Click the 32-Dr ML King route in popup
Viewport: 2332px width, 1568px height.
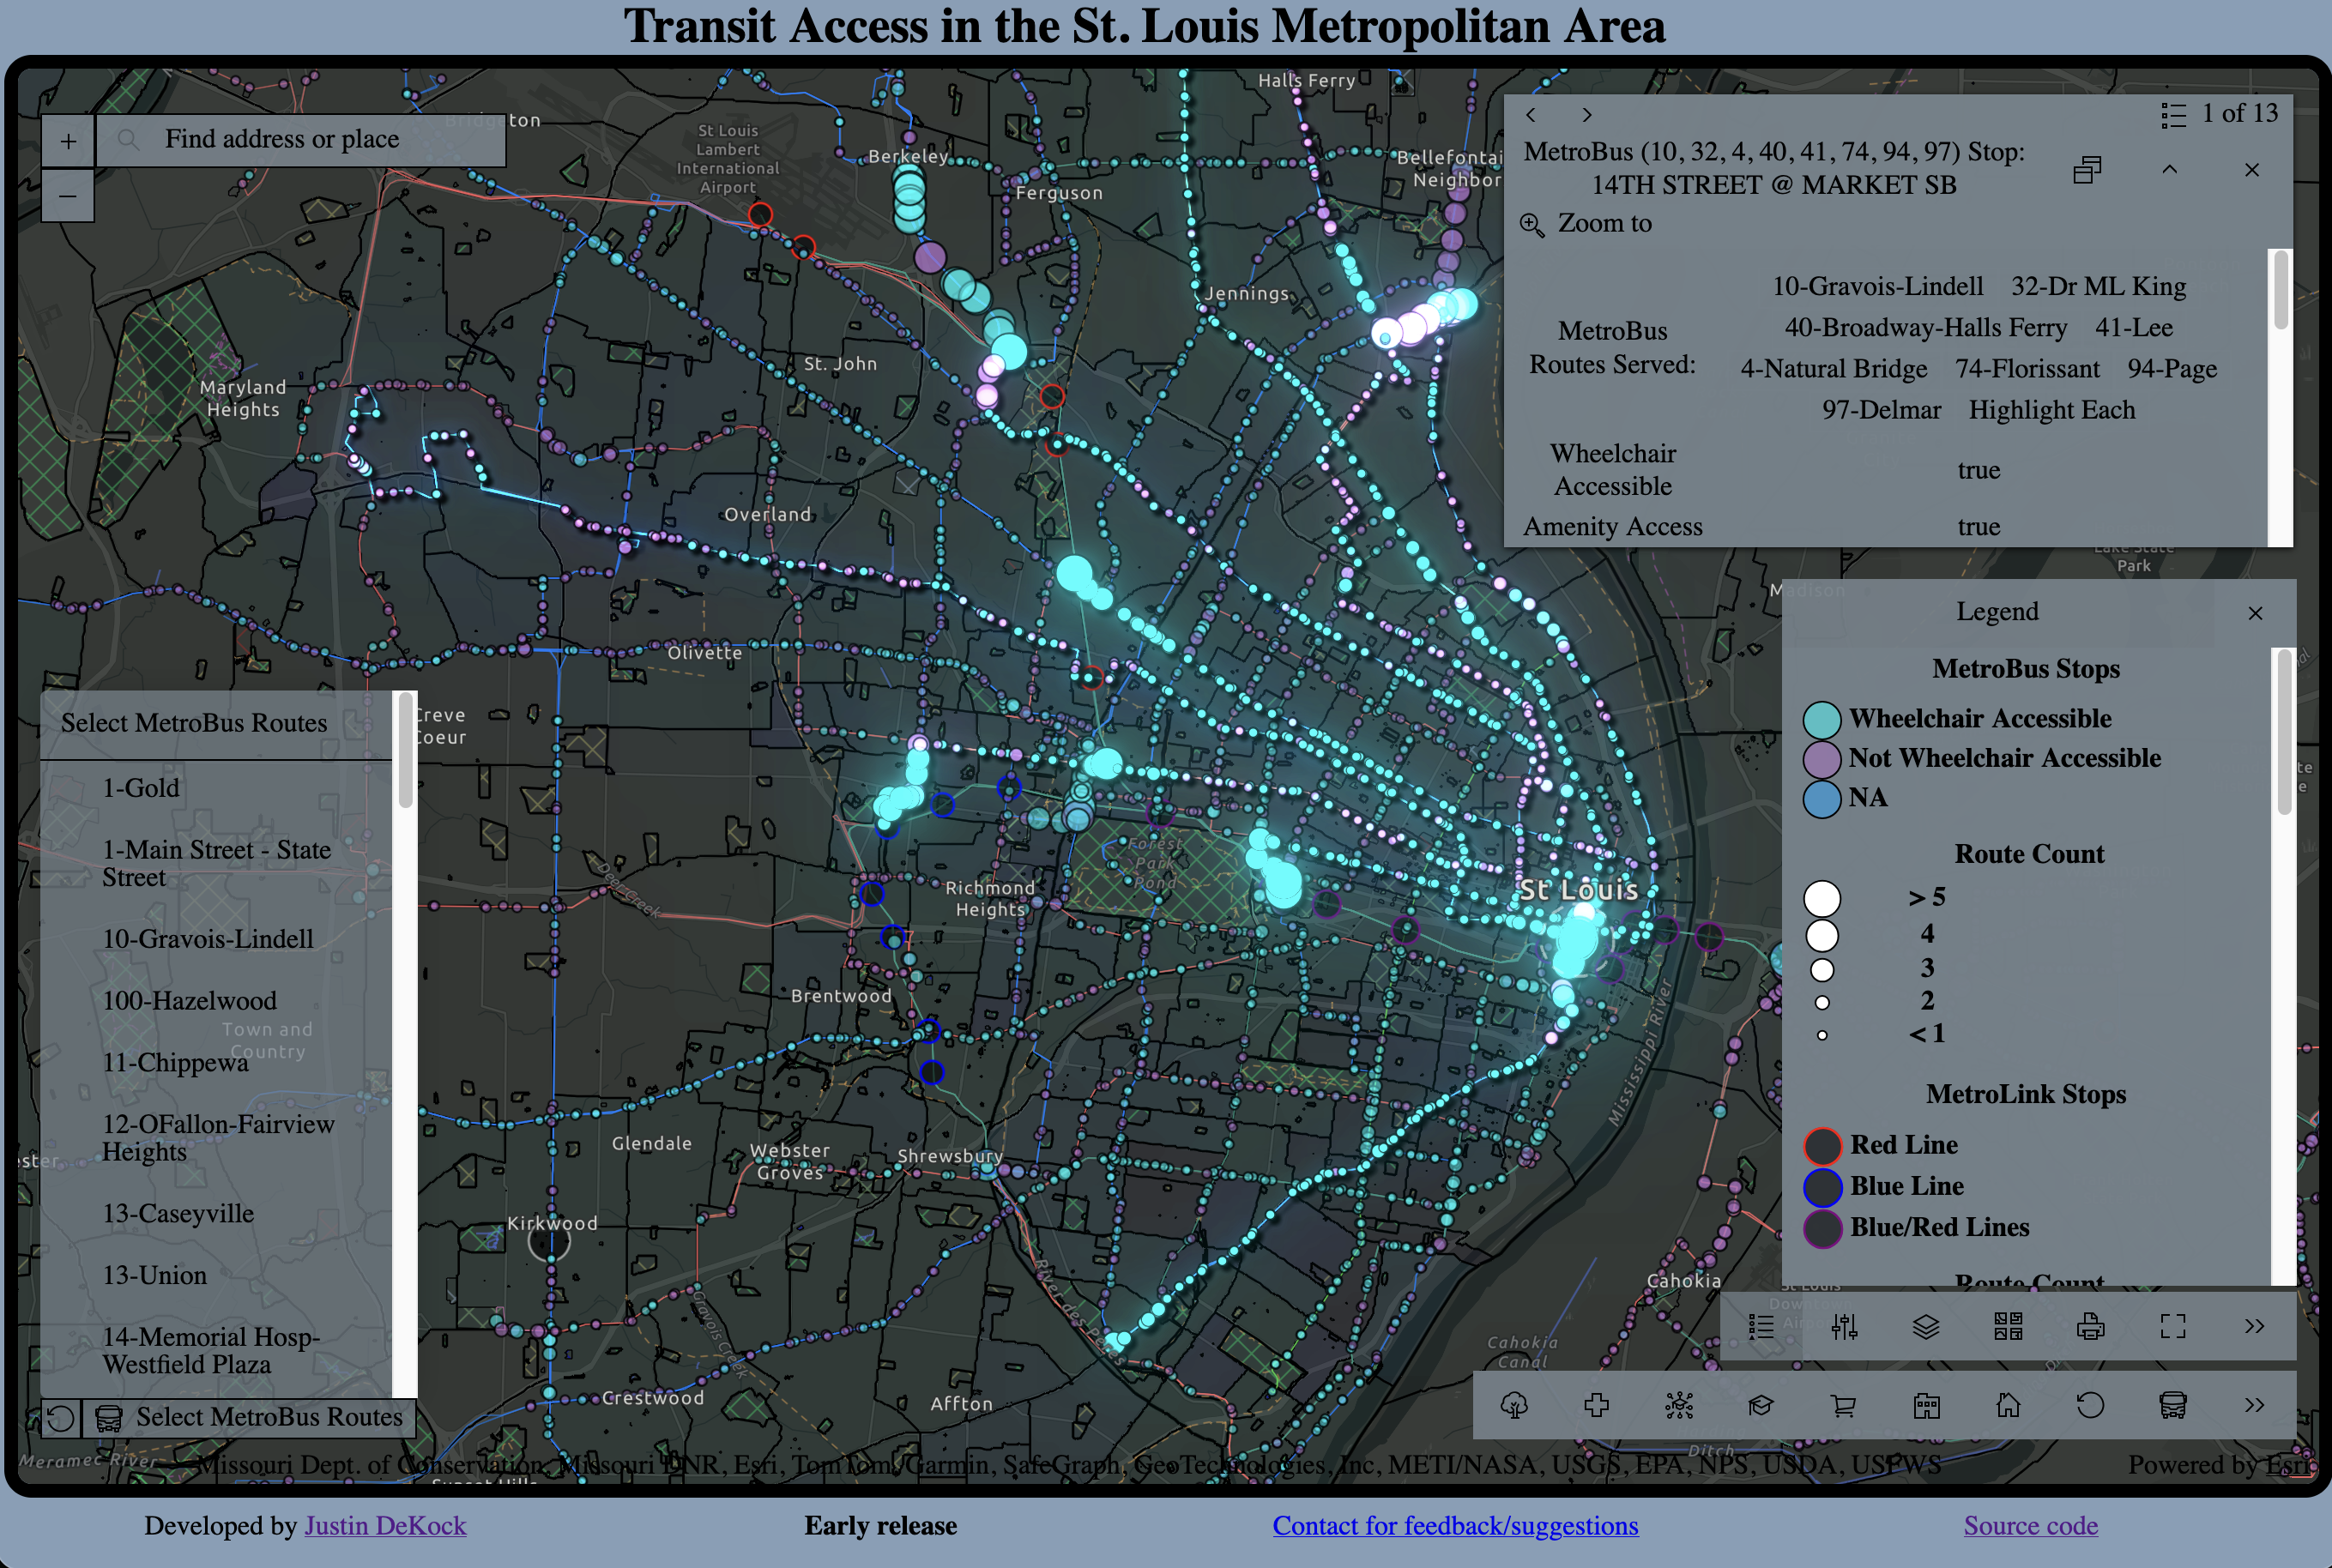coord(2099,286)
